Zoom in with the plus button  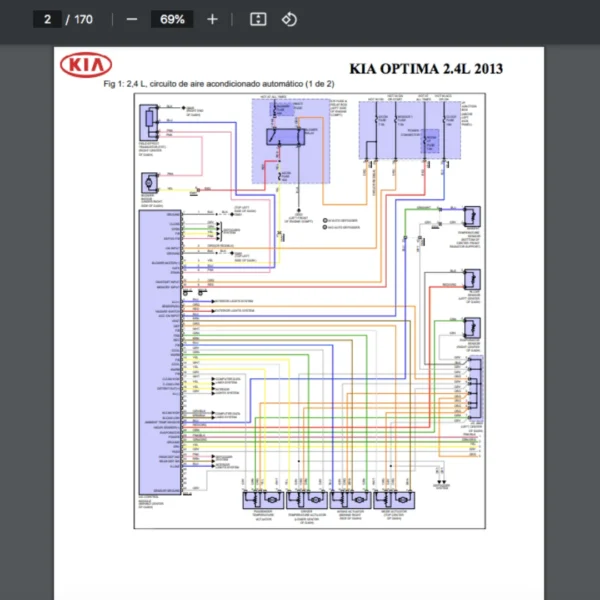pyautogui.click(x=212, y=19)
